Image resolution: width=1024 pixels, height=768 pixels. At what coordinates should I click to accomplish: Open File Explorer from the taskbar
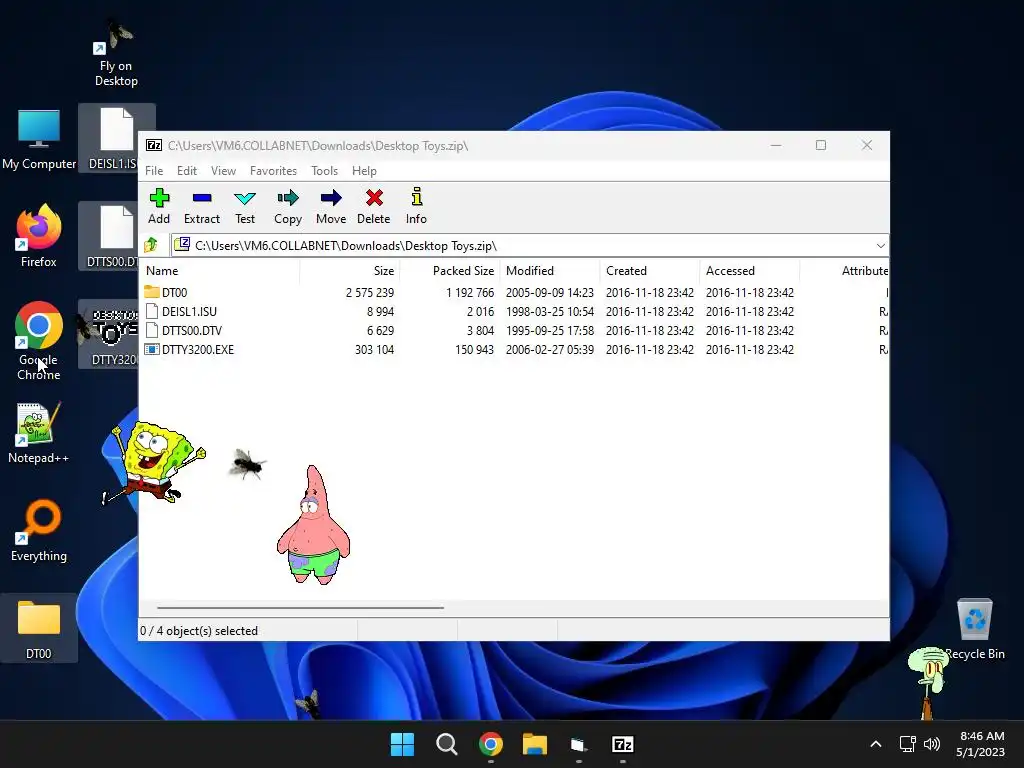pos(535,744)
